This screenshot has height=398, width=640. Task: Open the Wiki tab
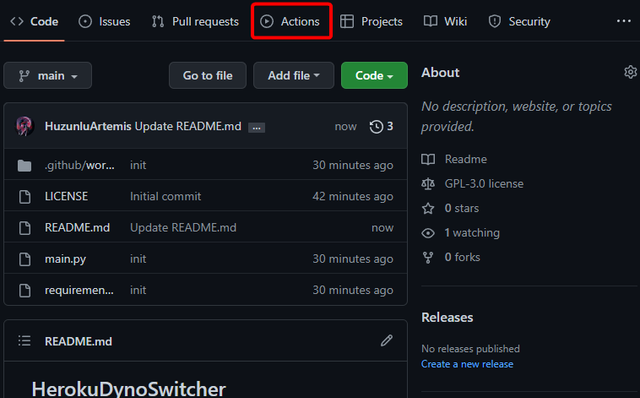(x=445, y=21)
